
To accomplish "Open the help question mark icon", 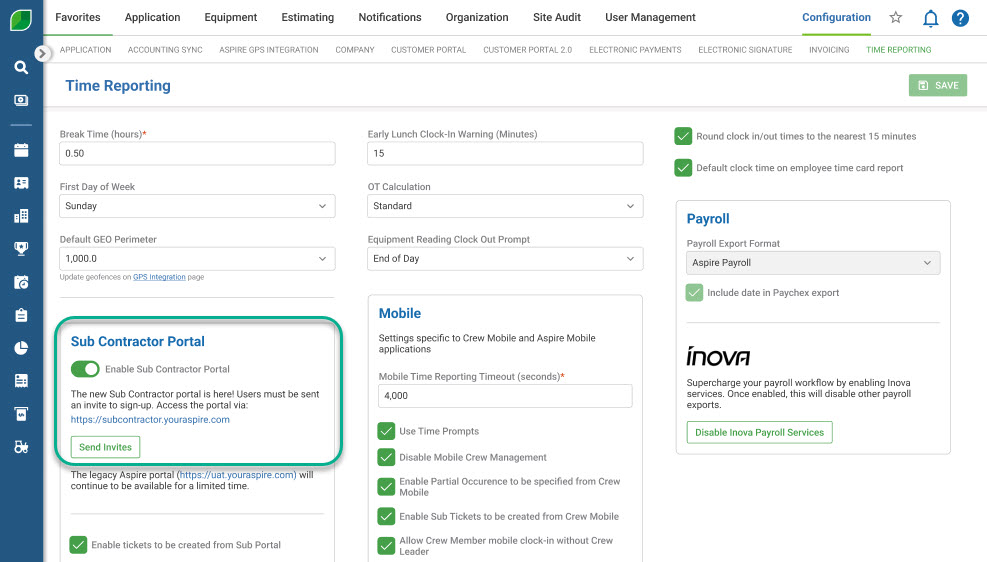I will tap(960, 18).
